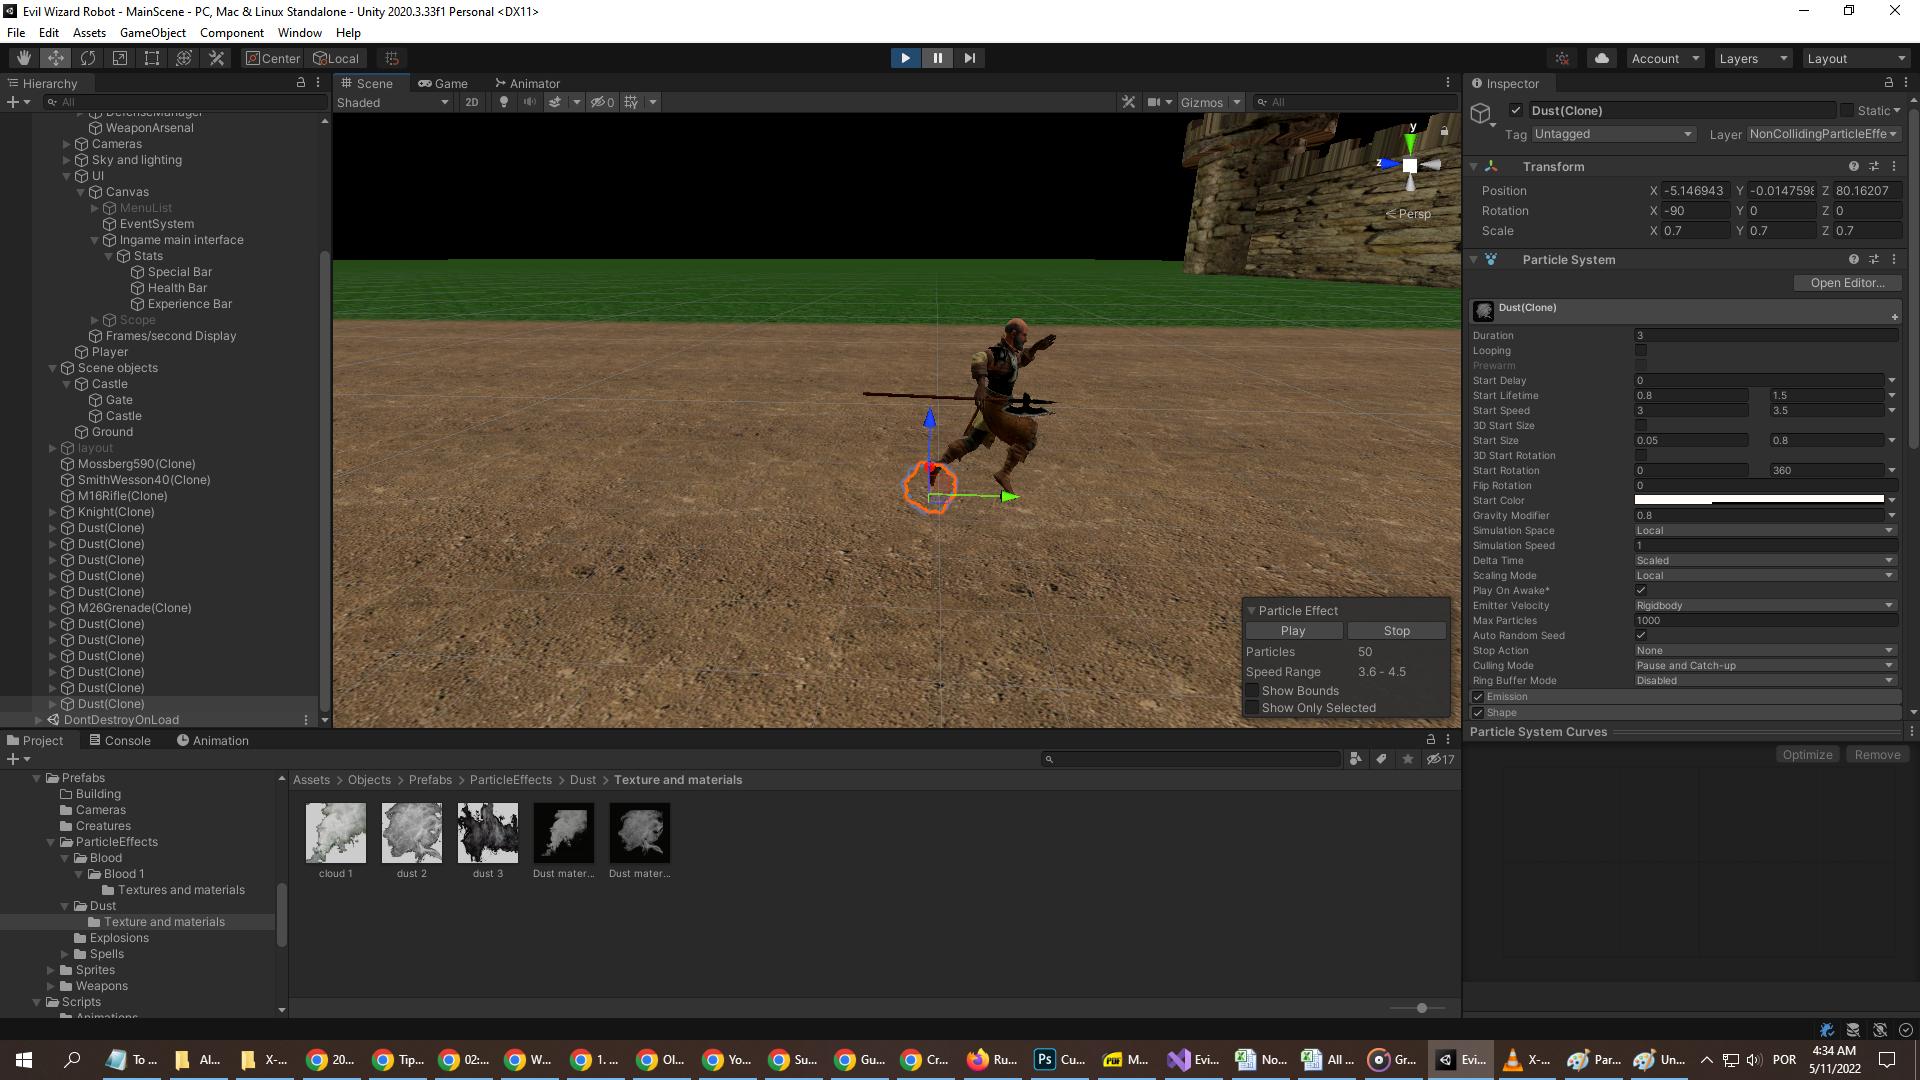Toggle Dust(Clone) active checkbox in Inspector
This screenshot has width=1920, height=1080.
tap(1516, 110)
